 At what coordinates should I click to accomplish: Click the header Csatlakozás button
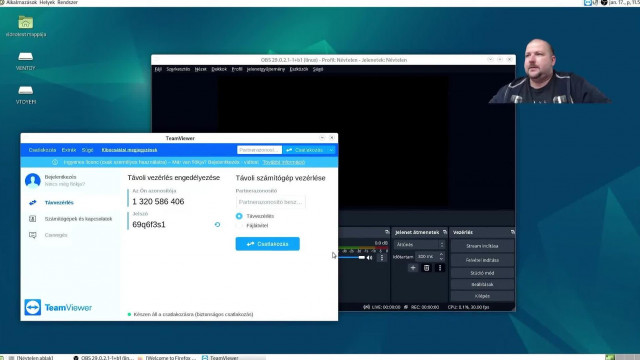click(305, 150)
